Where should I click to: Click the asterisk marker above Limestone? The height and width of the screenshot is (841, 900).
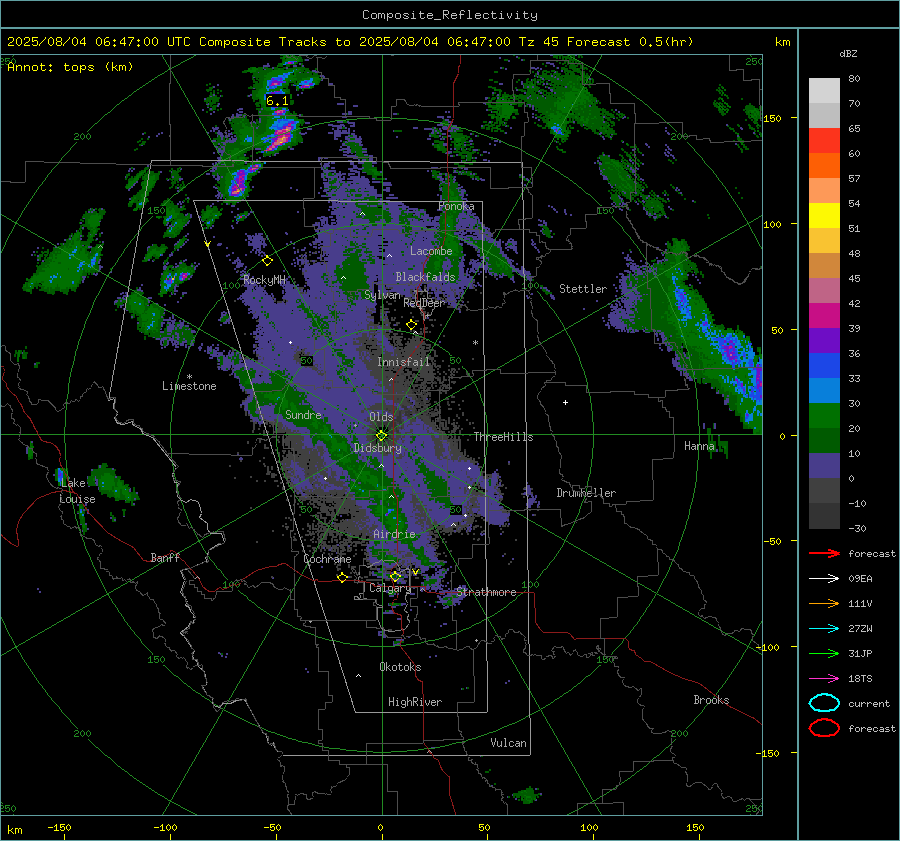(189, 377)
